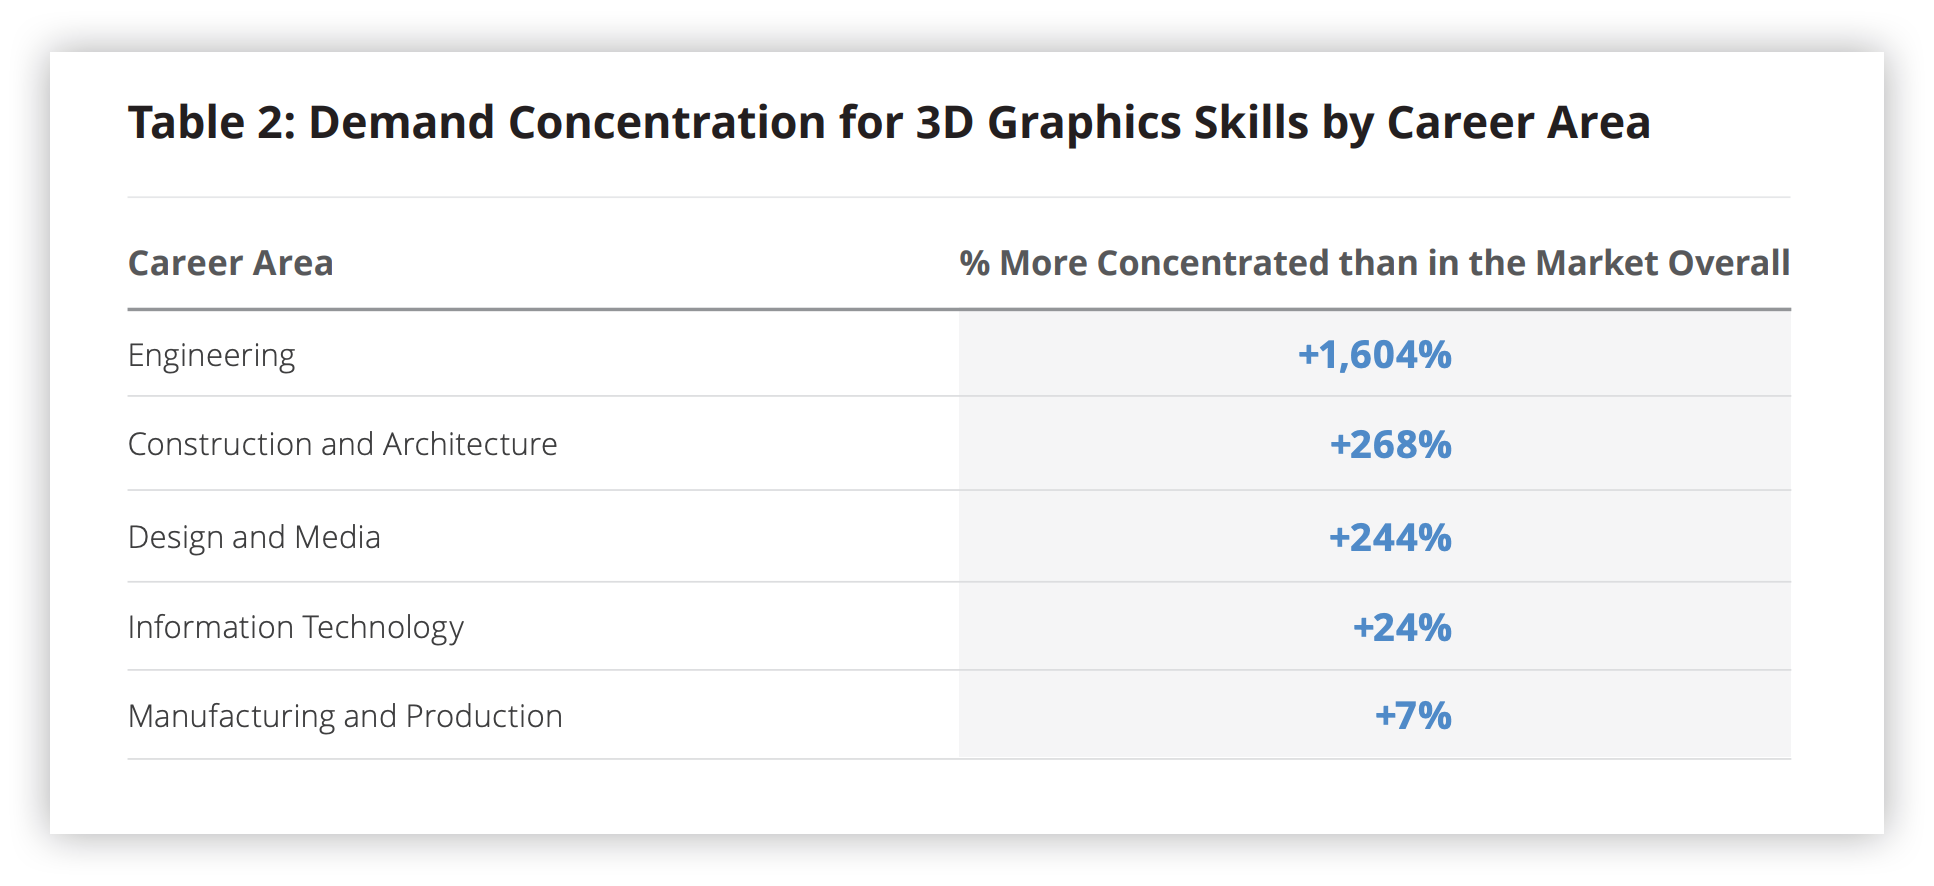Click the +1,604% value
The image size is (1934, 886).
click(x=1374, y=355)
